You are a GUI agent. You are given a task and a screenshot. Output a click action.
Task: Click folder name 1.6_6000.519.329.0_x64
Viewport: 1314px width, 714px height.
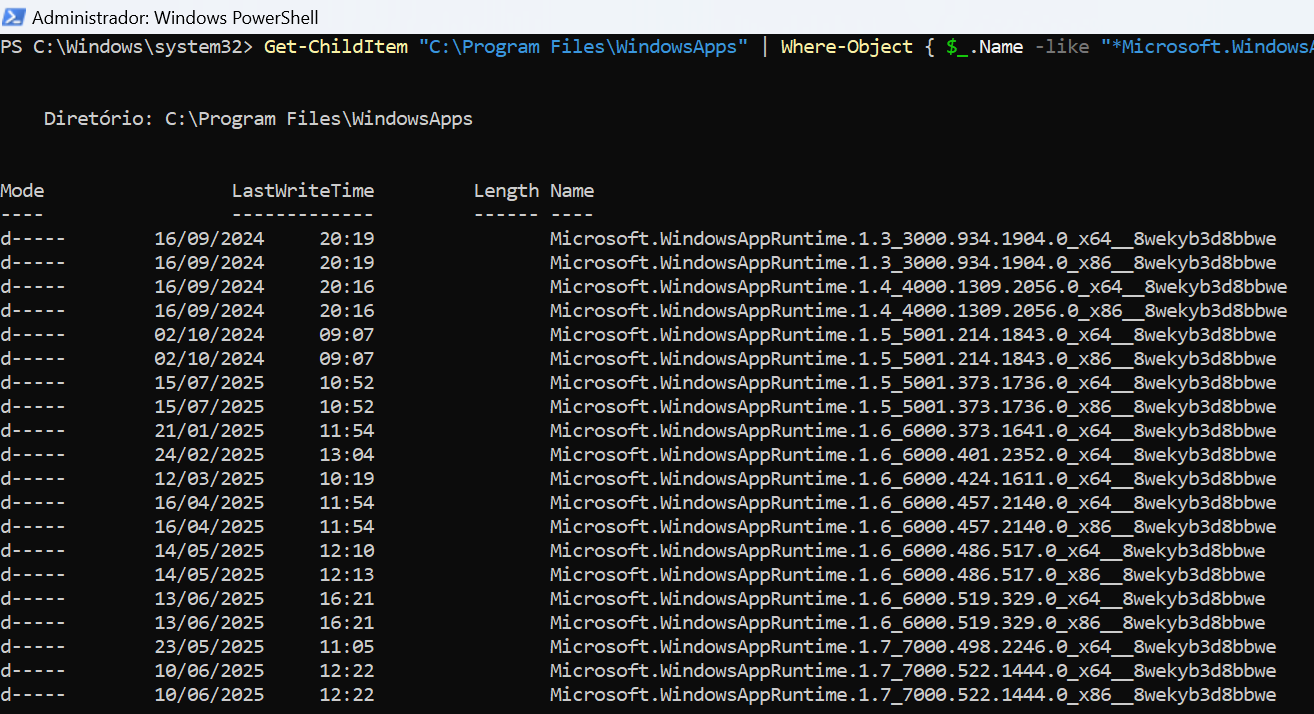(908, 599)
